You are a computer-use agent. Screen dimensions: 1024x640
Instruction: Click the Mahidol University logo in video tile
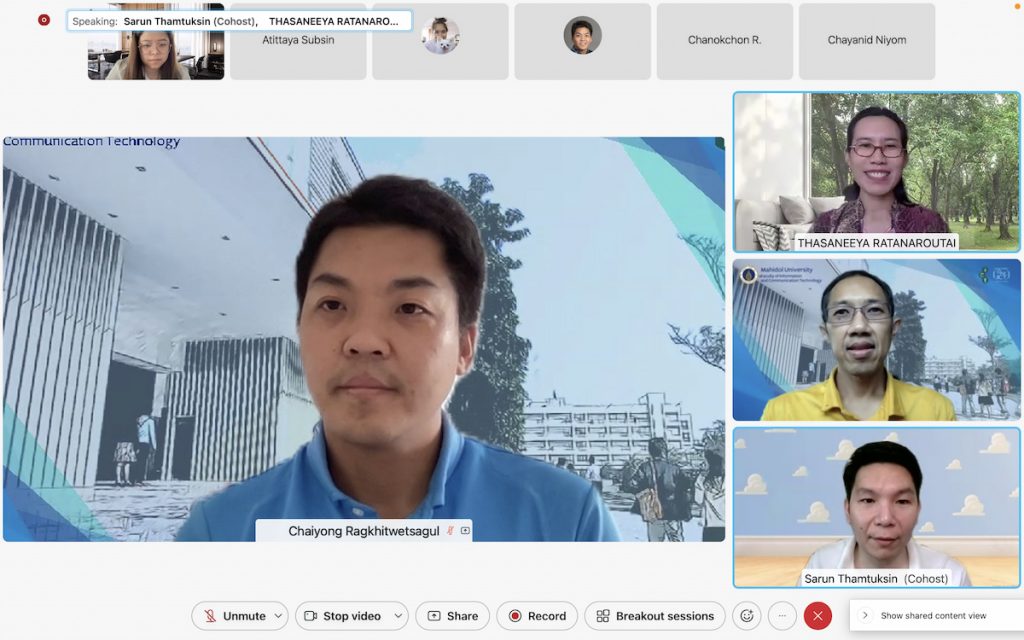(749, 274)
